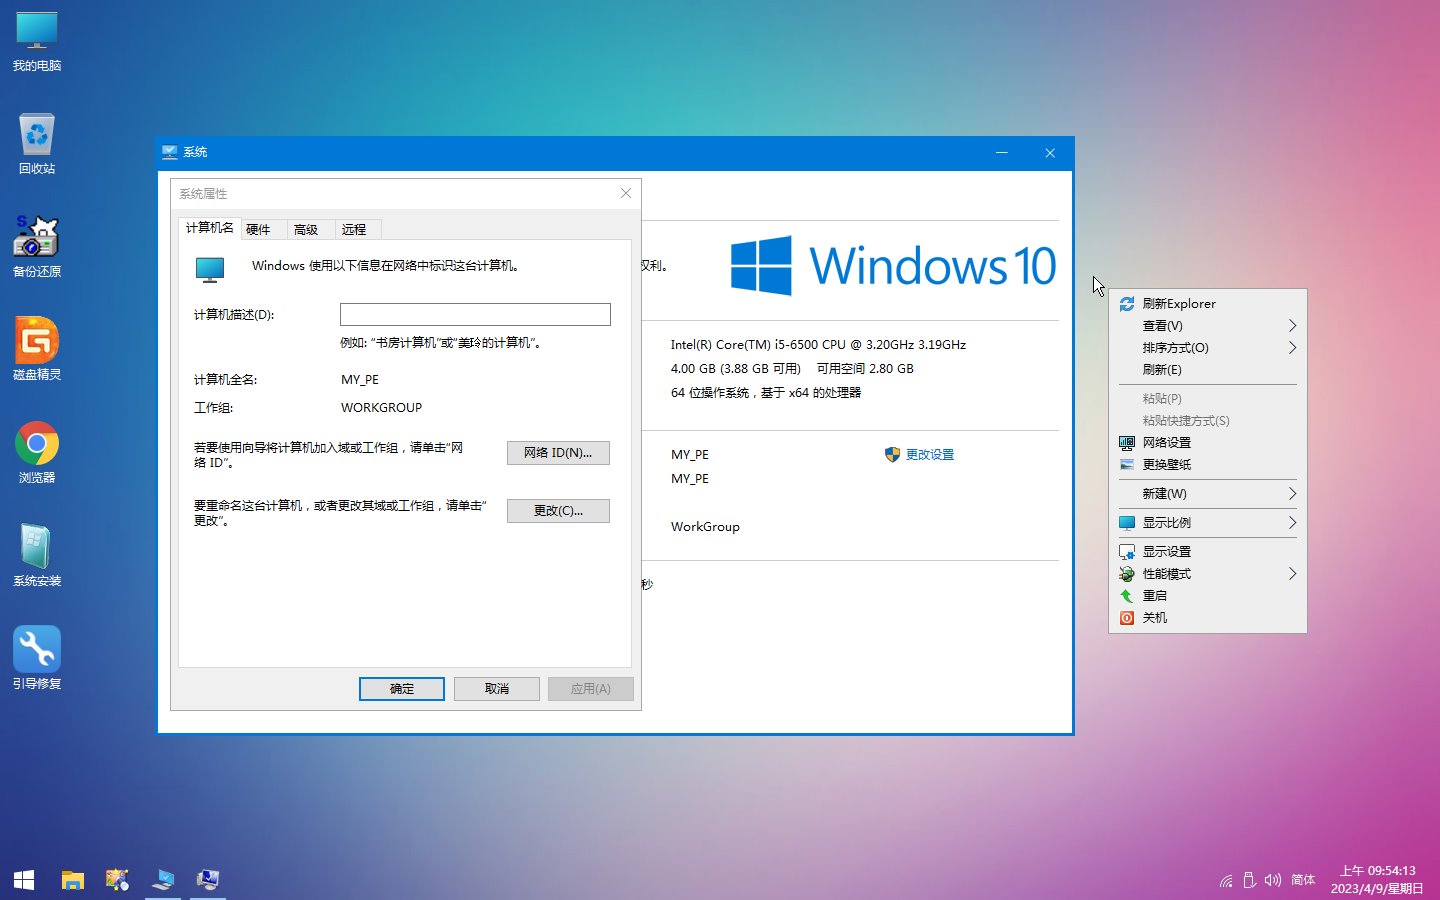Switch to the 计算机名 tab

pyautogui.click(x=210, y=228)
